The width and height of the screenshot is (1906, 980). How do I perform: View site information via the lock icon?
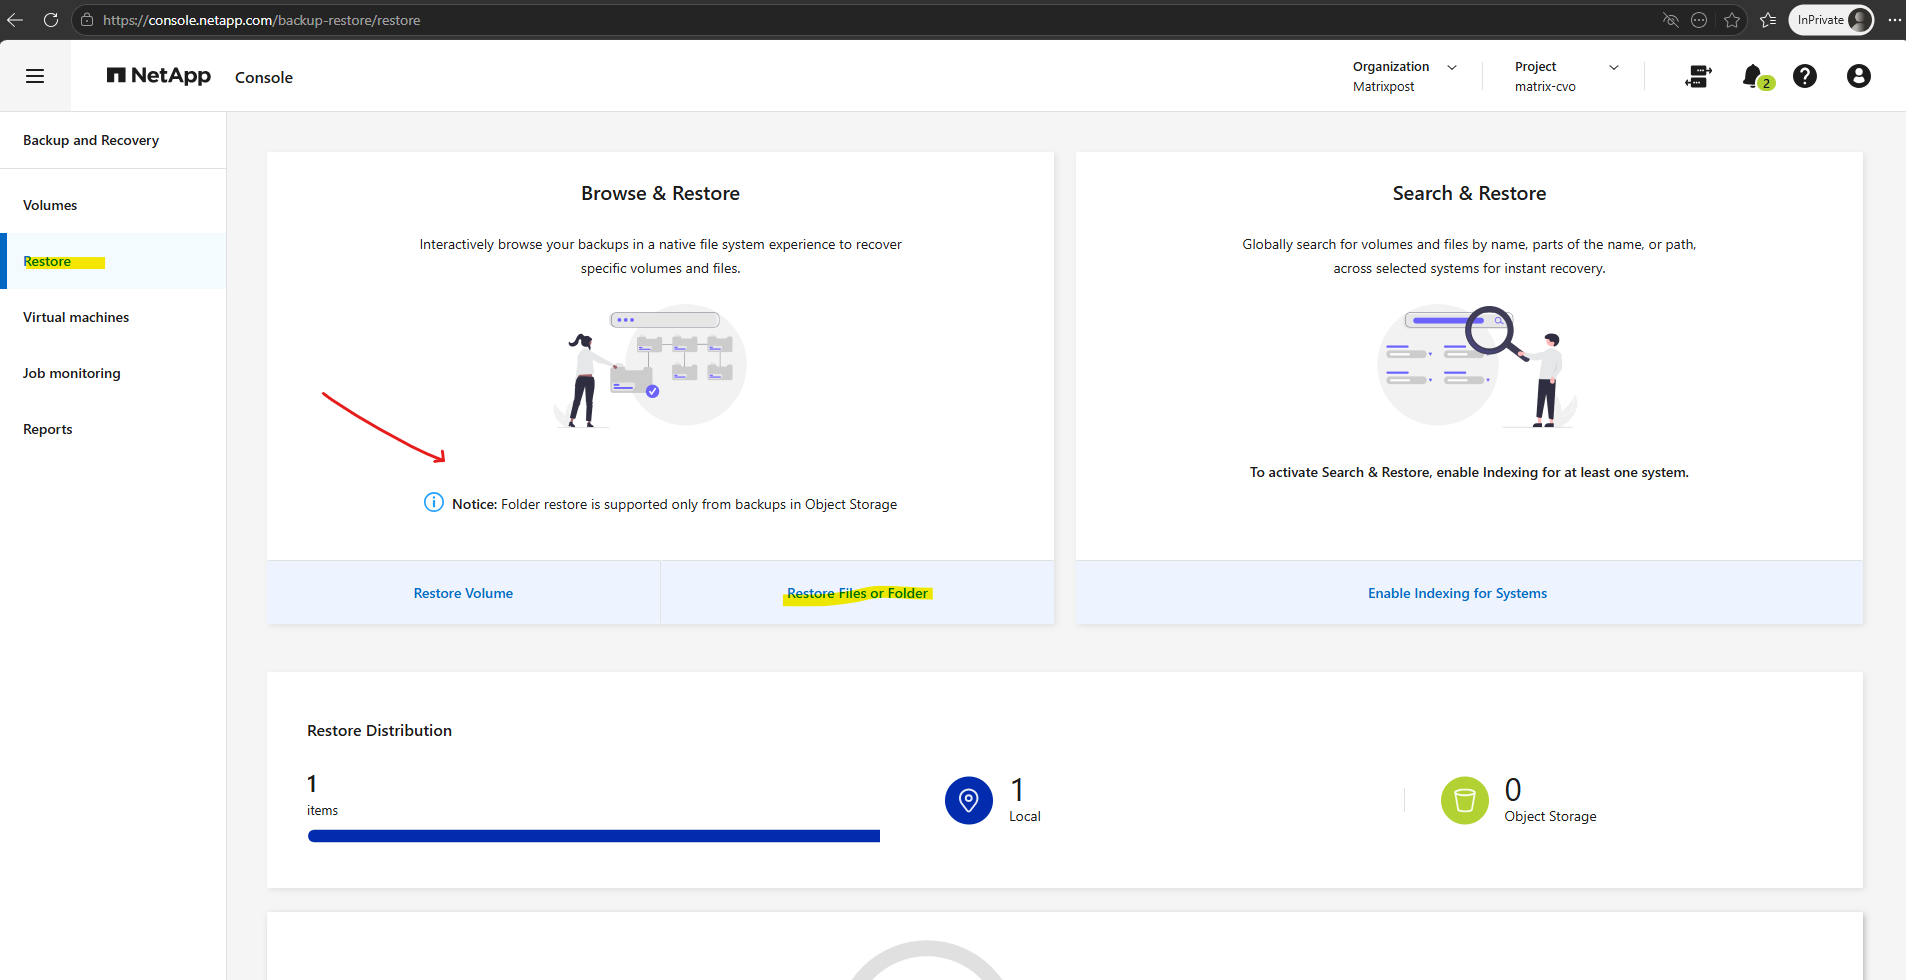(87, 20)
